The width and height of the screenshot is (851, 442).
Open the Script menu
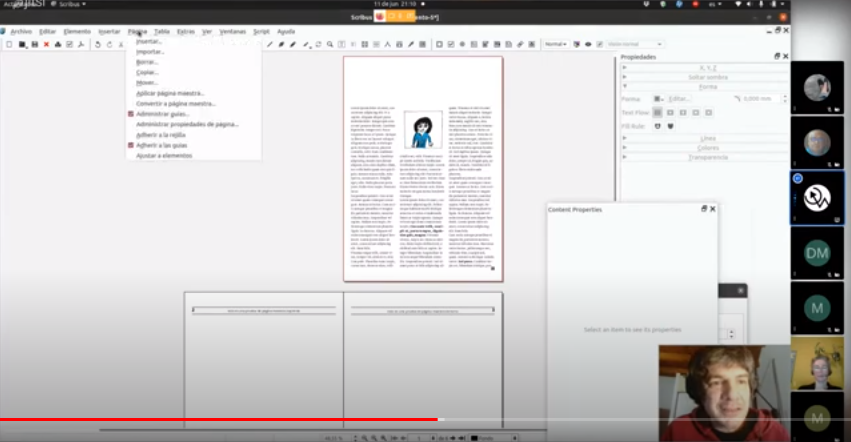coord(261,31)
